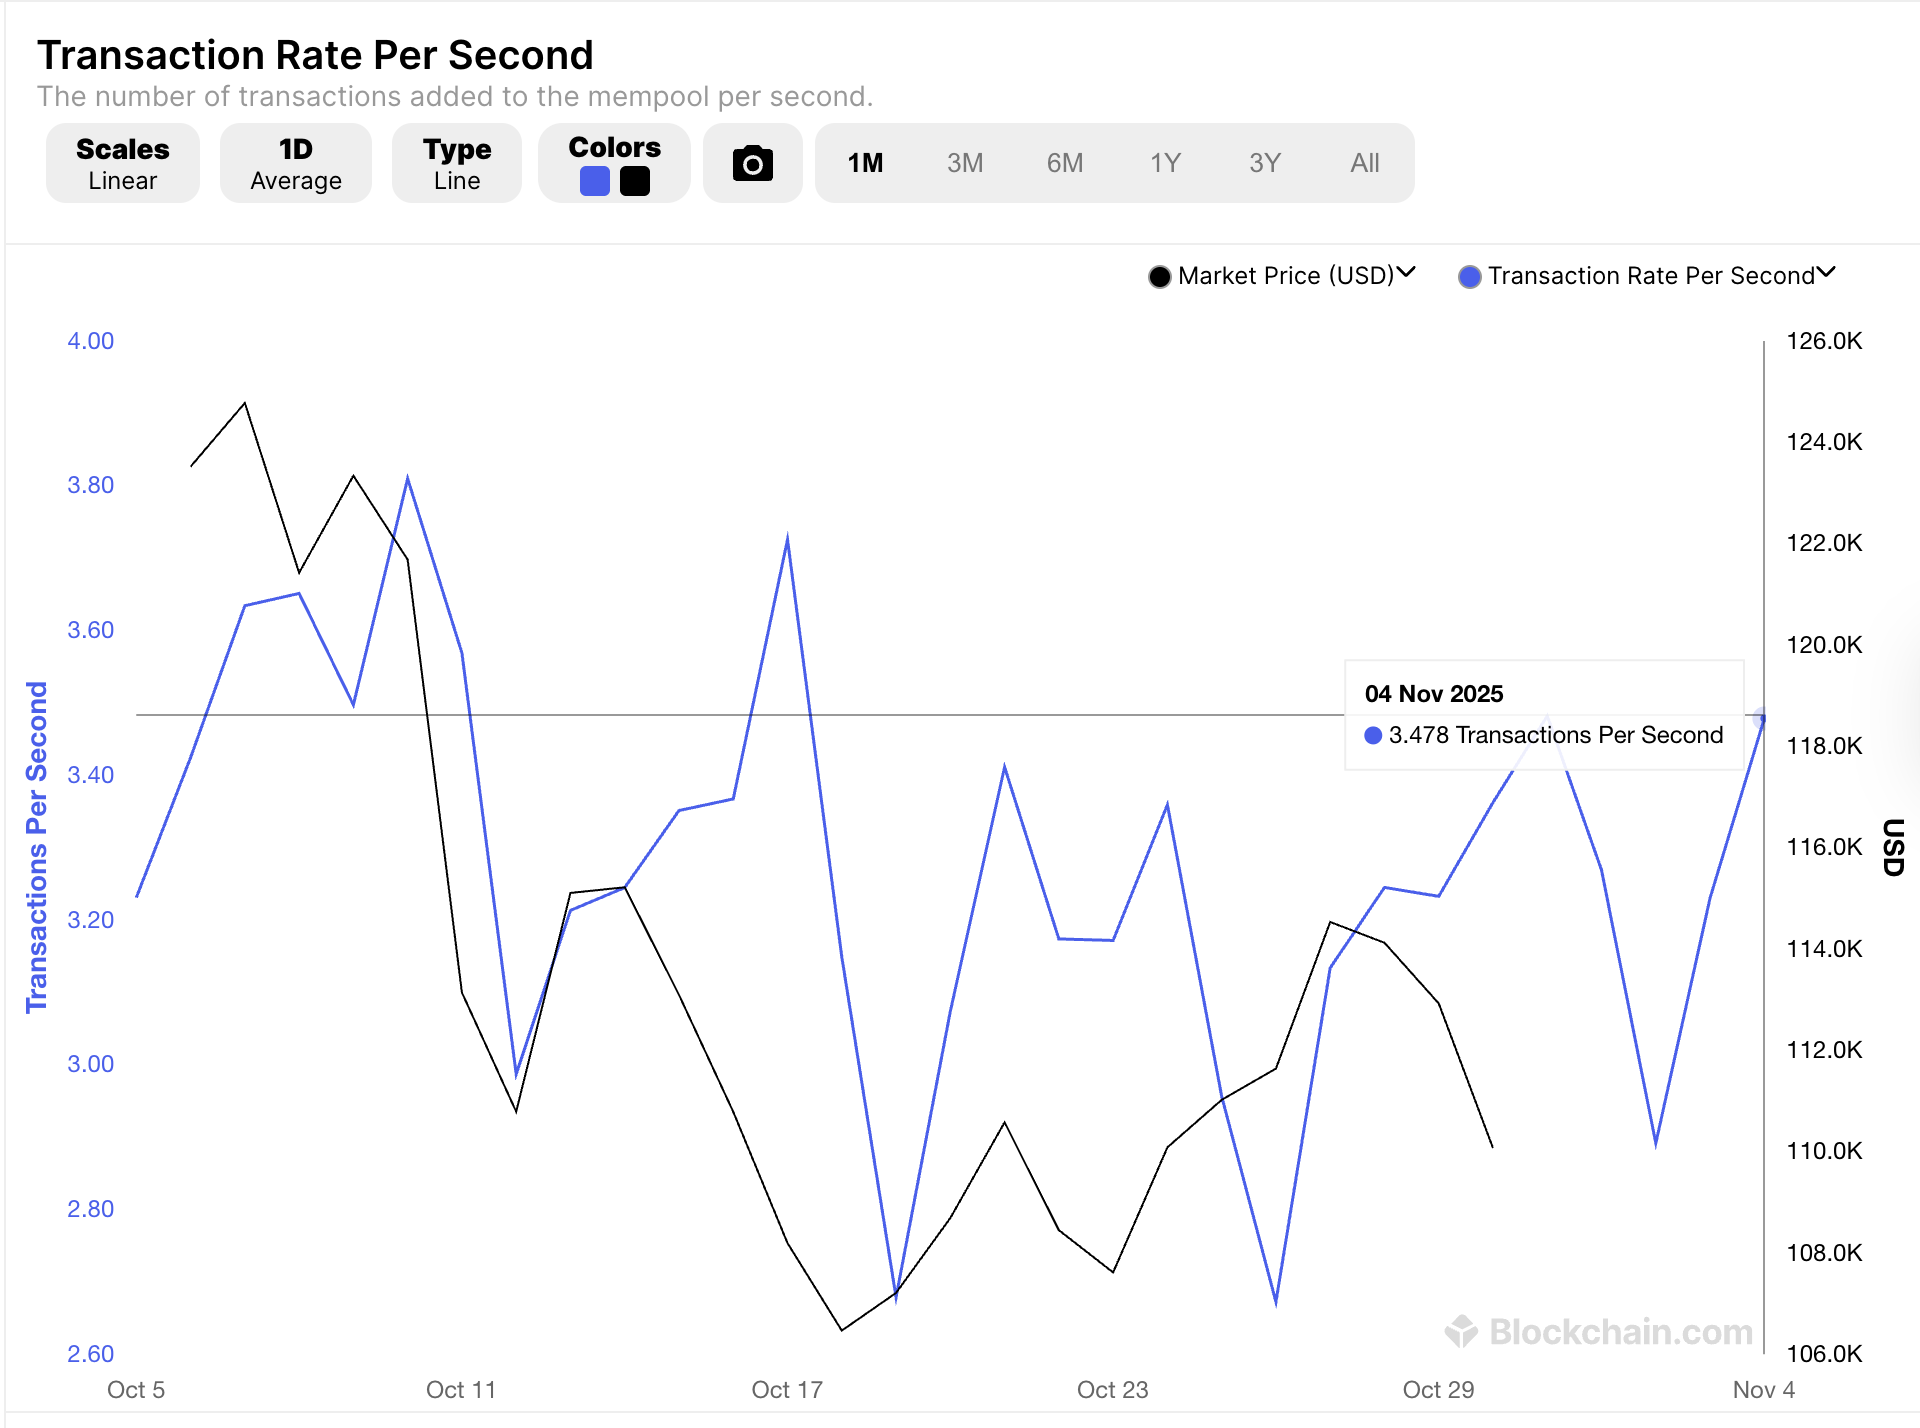
Task: Click the Type Line chart button
Action: click(x=456, y=162)
